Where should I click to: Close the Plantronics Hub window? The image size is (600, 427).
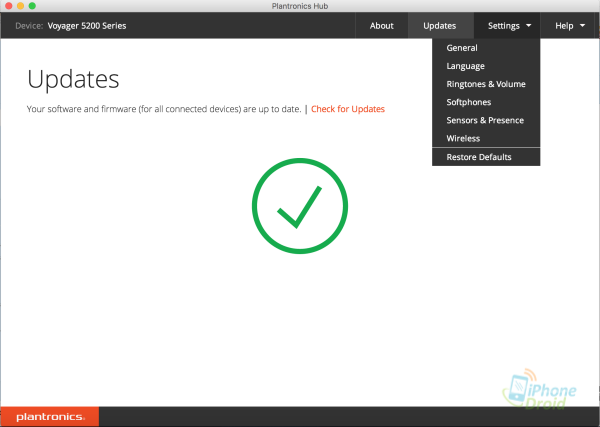[x=9, y=6]
